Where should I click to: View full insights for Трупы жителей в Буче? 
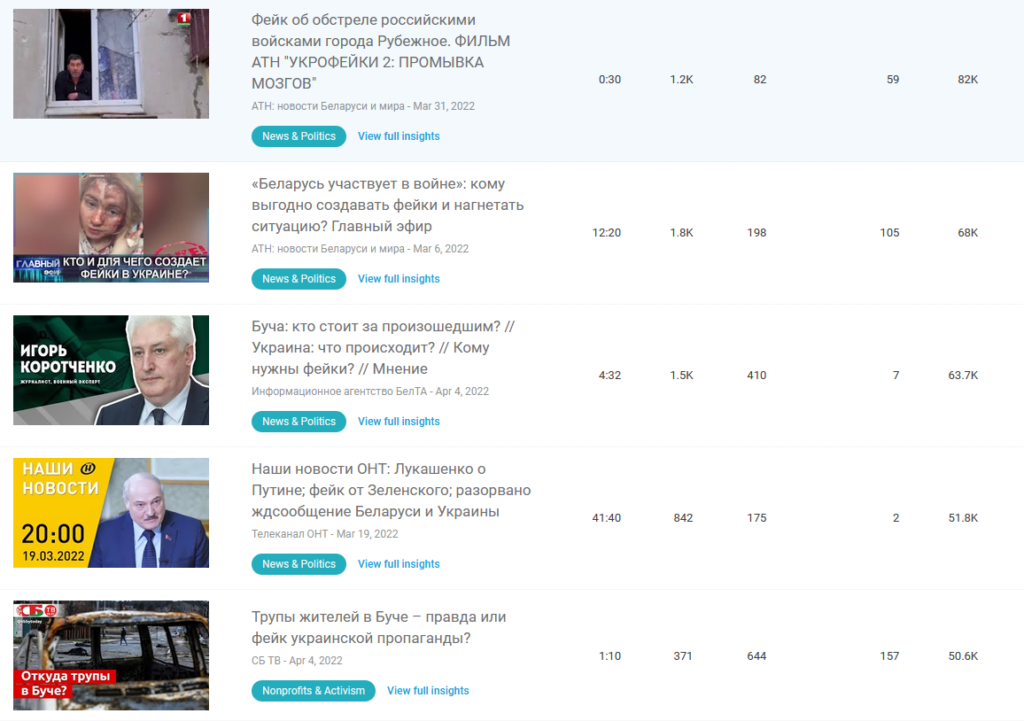428,690
